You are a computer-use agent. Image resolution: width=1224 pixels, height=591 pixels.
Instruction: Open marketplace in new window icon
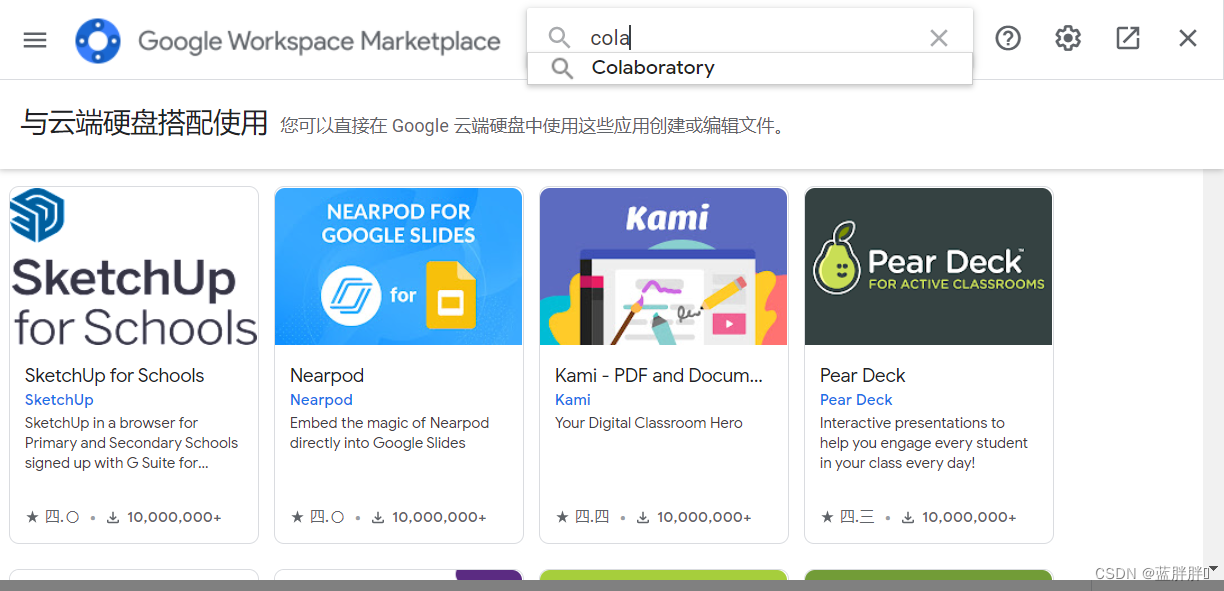tap(1128, 38)
